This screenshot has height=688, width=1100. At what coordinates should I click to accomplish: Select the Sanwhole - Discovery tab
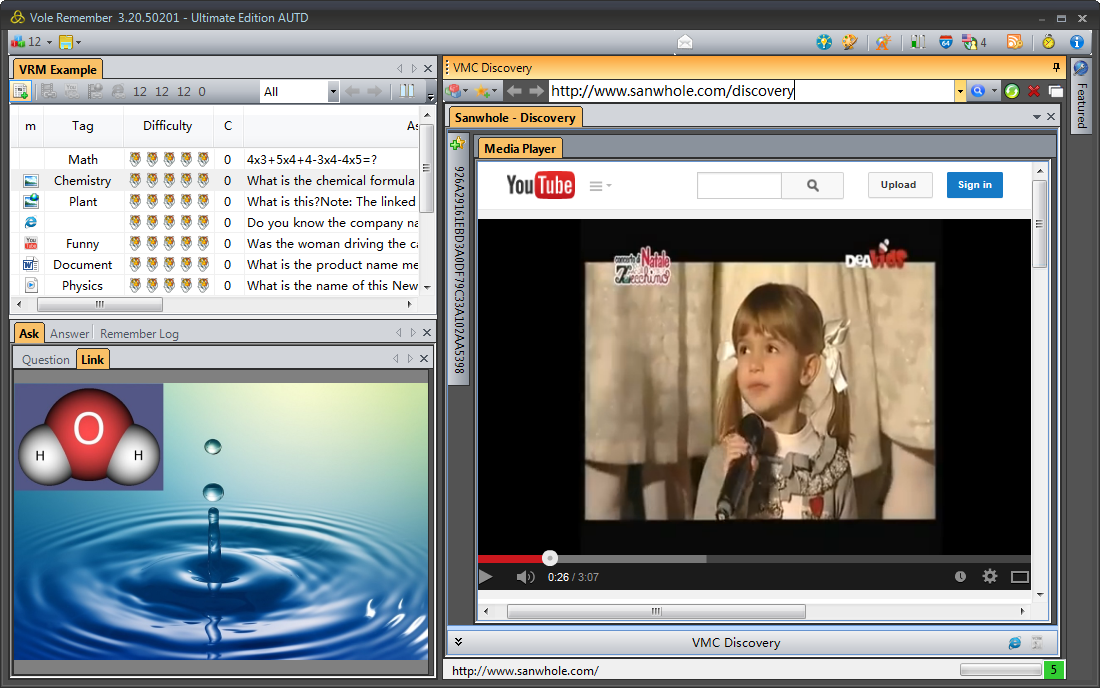[515, 118]
